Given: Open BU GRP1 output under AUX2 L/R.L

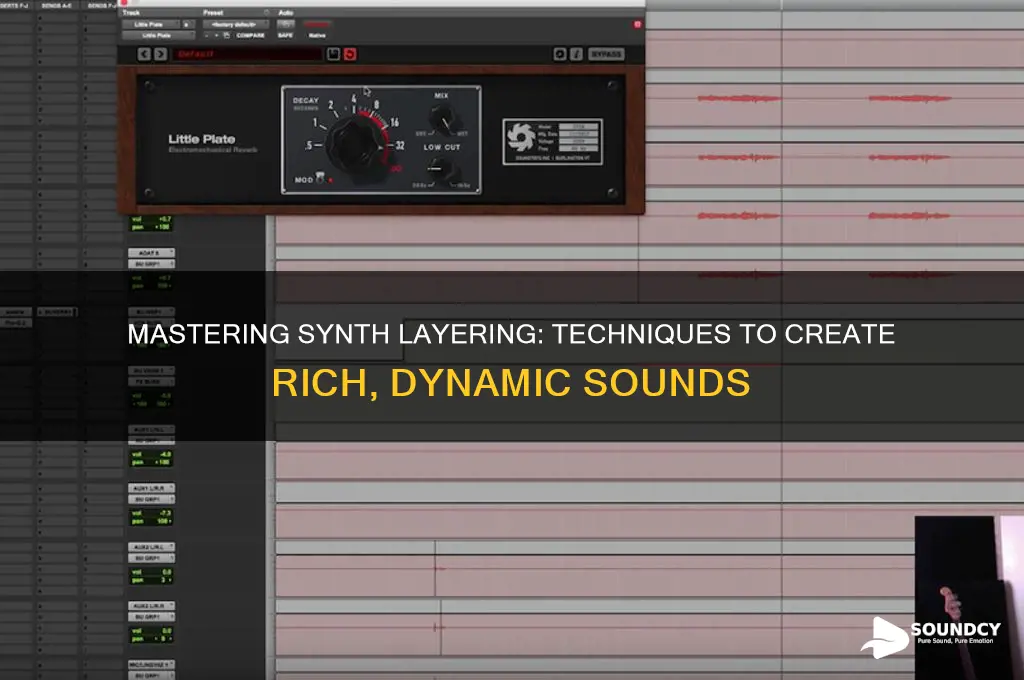Looking at the screenshot, I should [x=151, y=558].
